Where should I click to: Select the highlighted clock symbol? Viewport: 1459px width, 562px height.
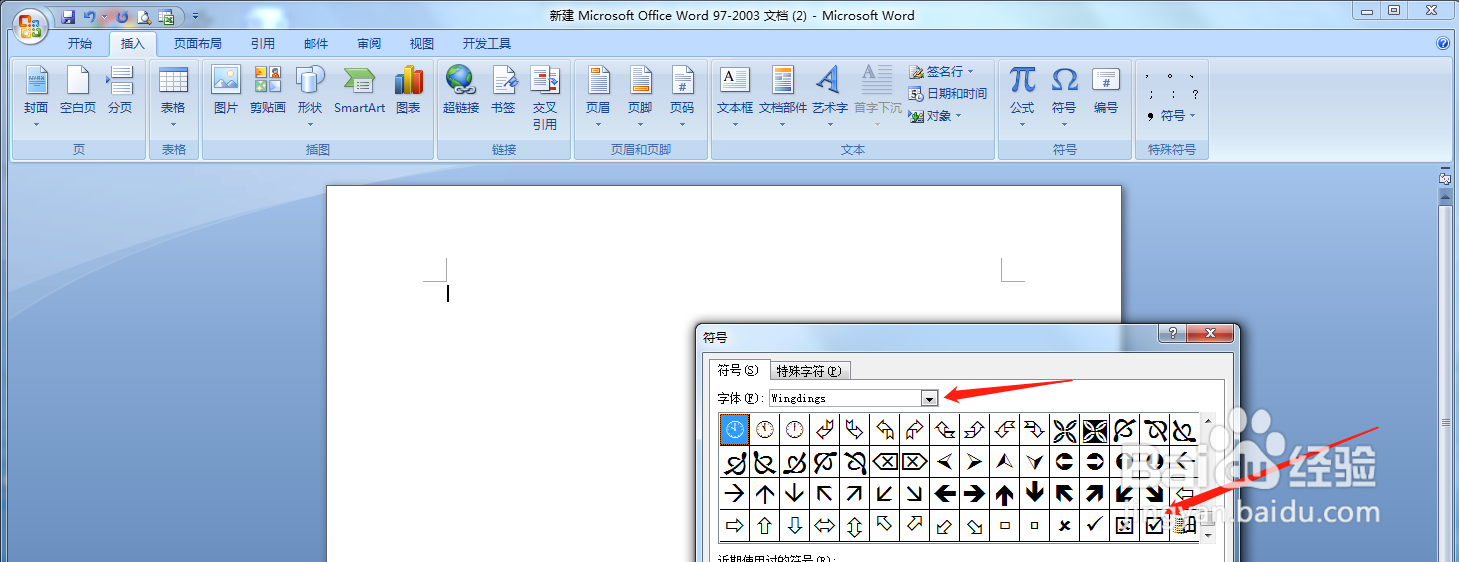[x=735, y=430]
